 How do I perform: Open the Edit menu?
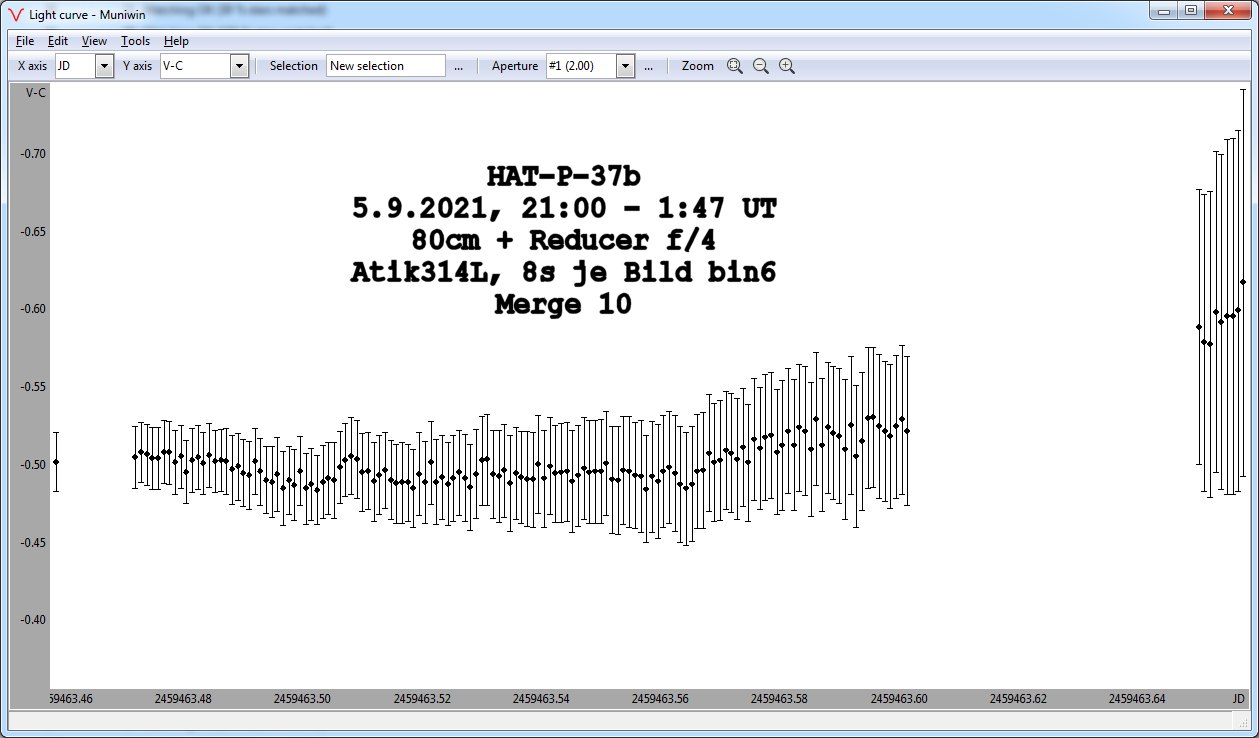(58, 41)
